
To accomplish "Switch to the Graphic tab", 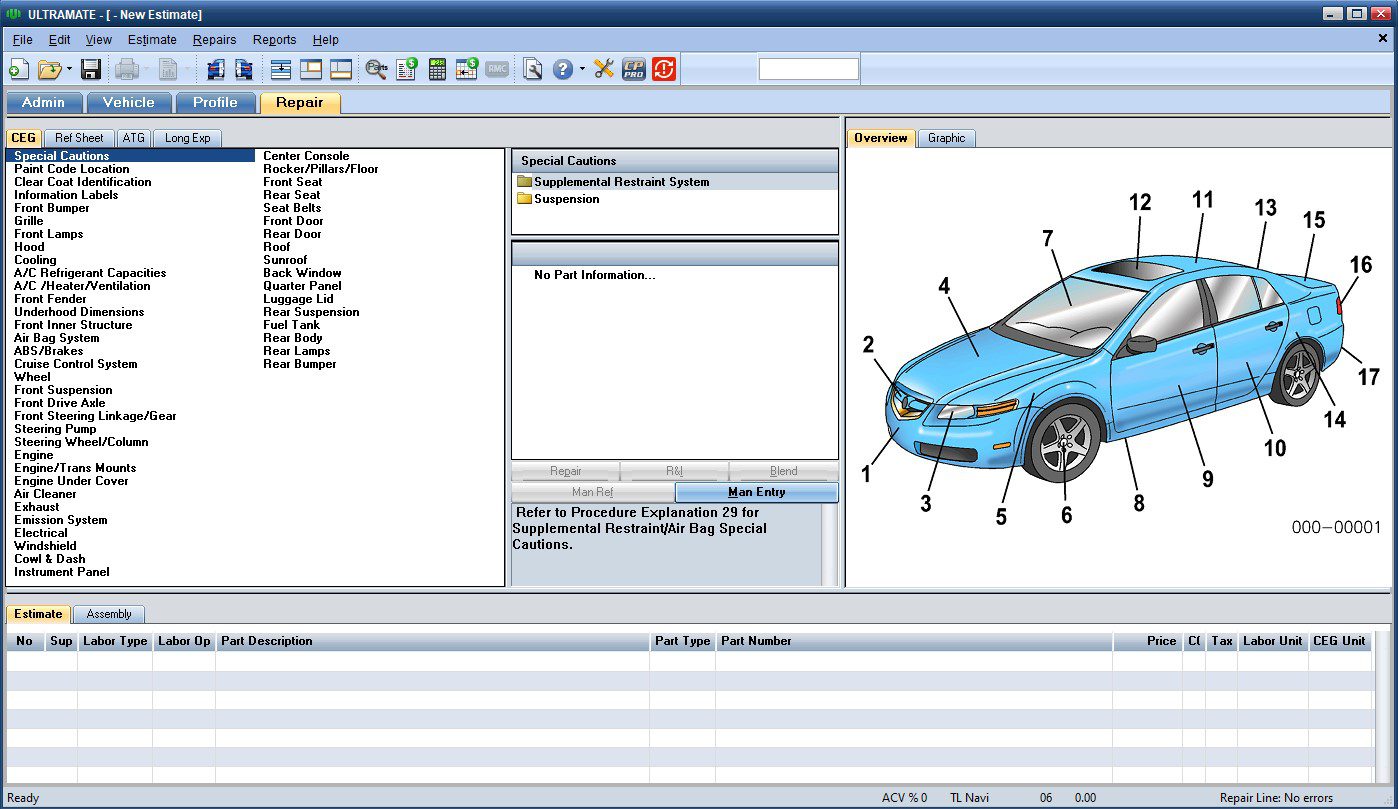I will click(946, 138).
